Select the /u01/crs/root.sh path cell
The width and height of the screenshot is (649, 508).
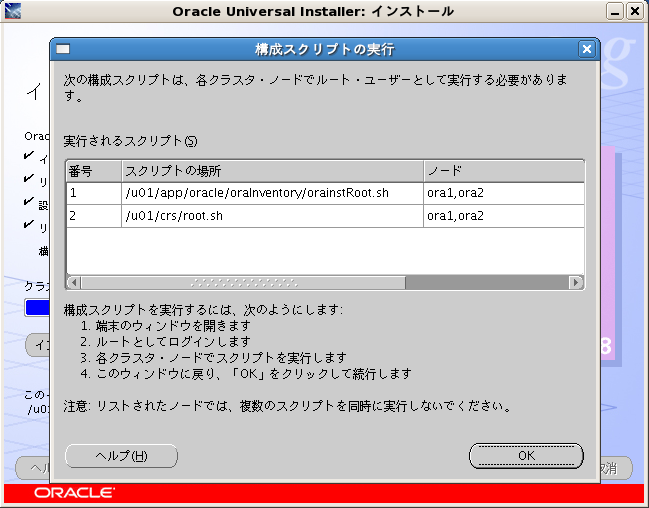click(x=272, y=216)
